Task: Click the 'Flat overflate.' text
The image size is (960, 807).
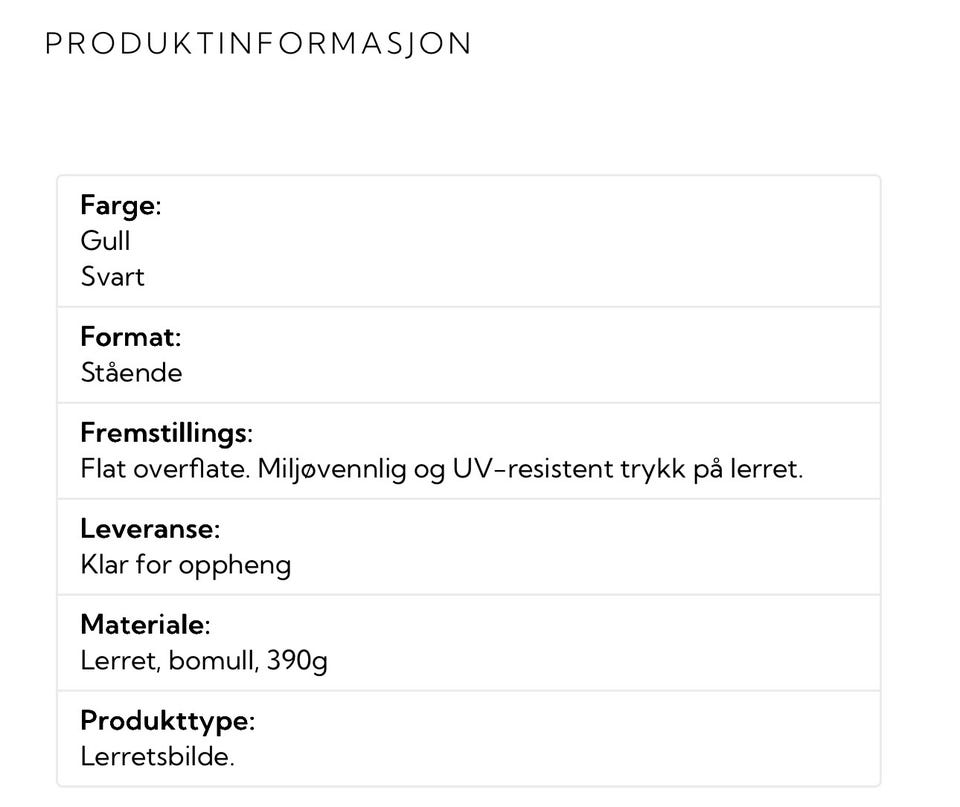Action: point(164,469)
